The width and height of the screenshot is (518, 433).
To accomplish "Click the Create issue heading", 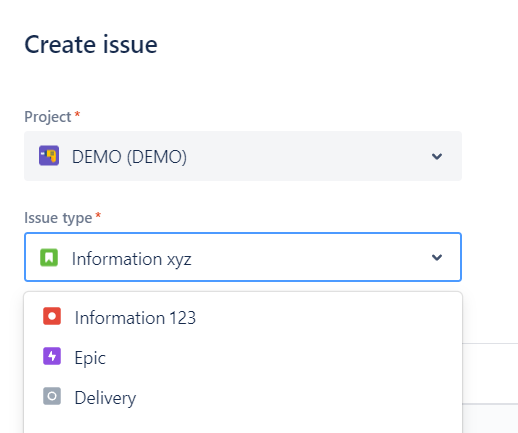I will (x=91, y=44).
